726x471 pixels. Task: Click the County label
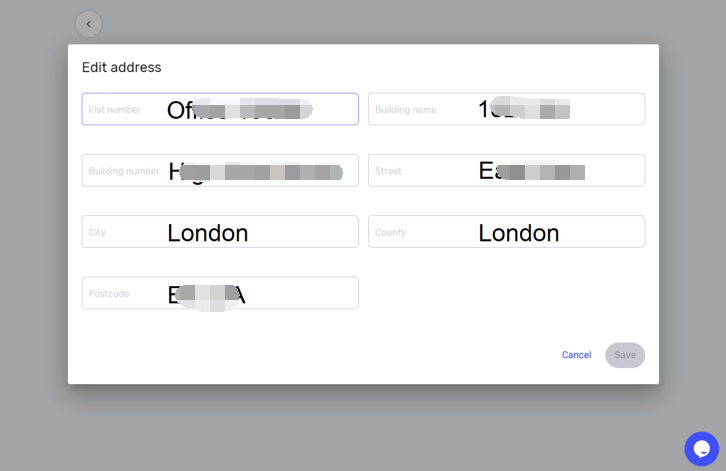click(390, 232)
